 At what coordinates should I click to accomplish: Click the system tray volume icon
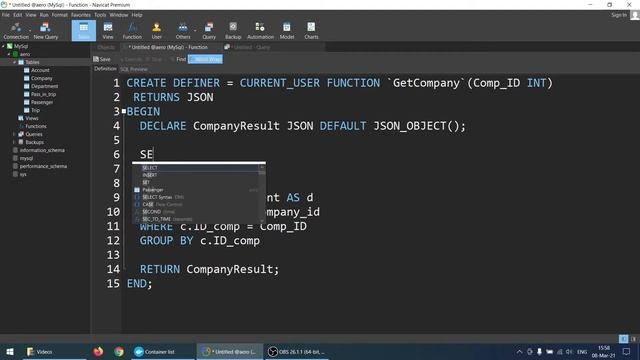pyautogui.click(x=569, y=351)
